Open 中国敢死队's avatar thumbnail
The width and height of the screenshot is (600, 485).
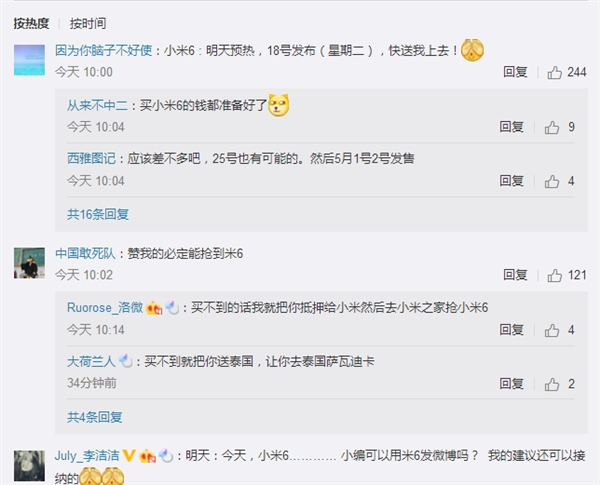point(29,263)
